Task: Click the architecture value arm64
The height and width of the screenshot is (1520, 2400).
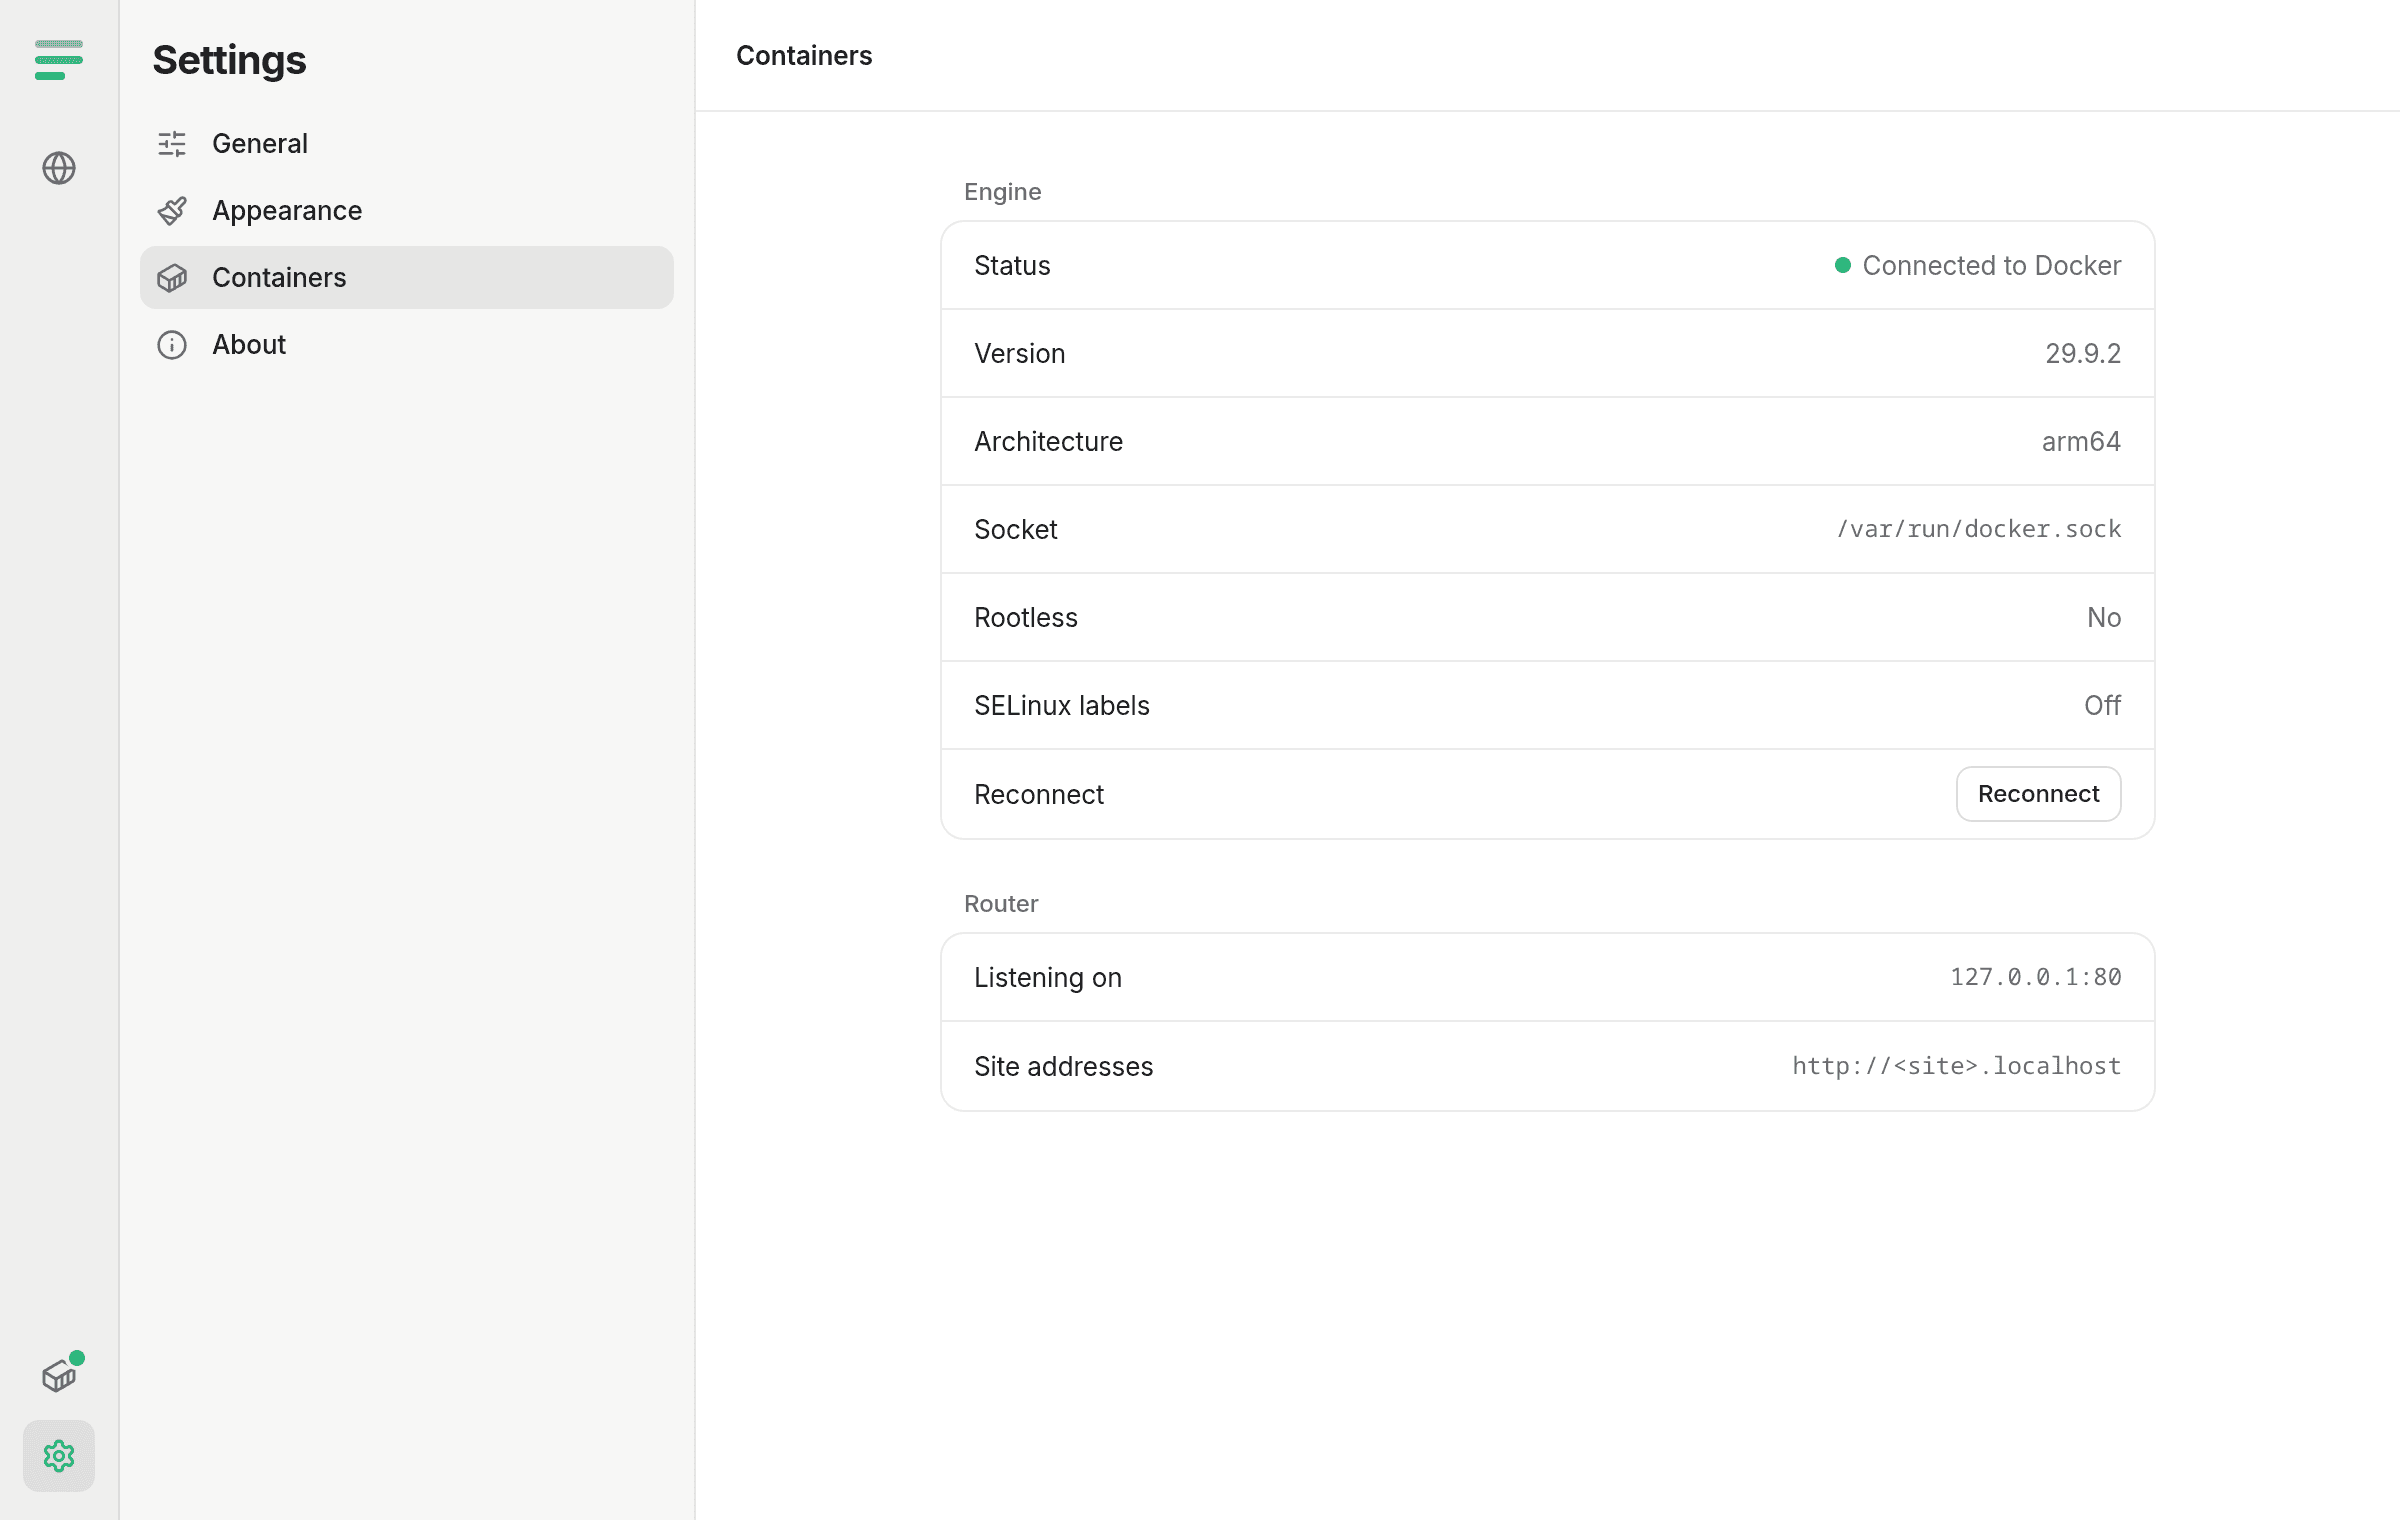Action: click(x=2081, y=442)
